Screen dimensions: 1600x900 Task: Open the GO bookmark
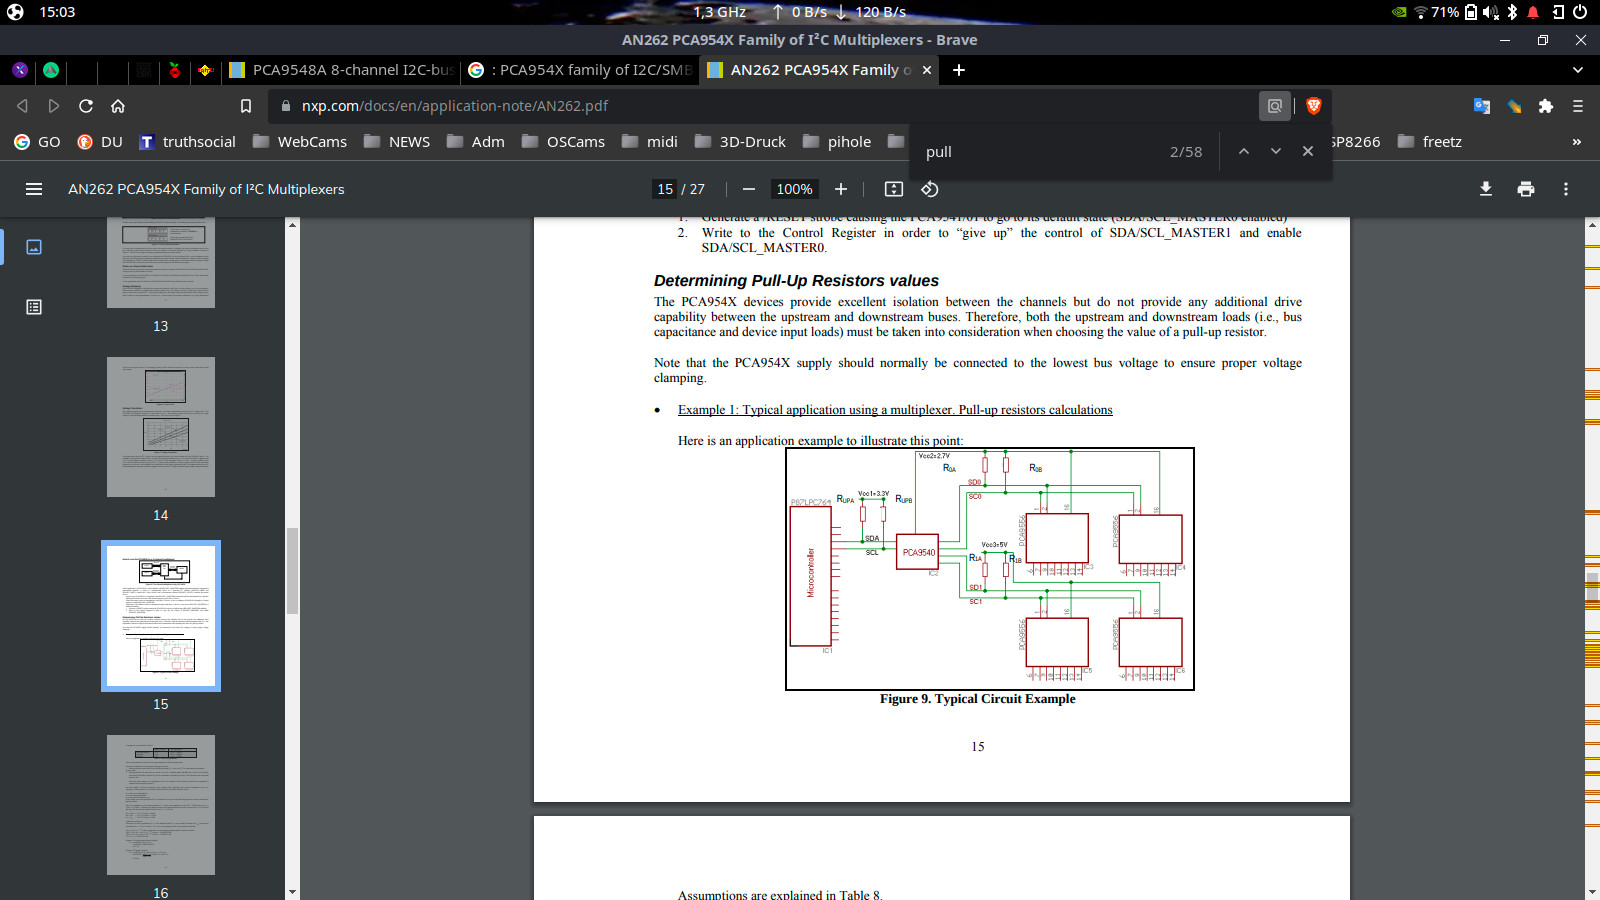coord(37,142)
